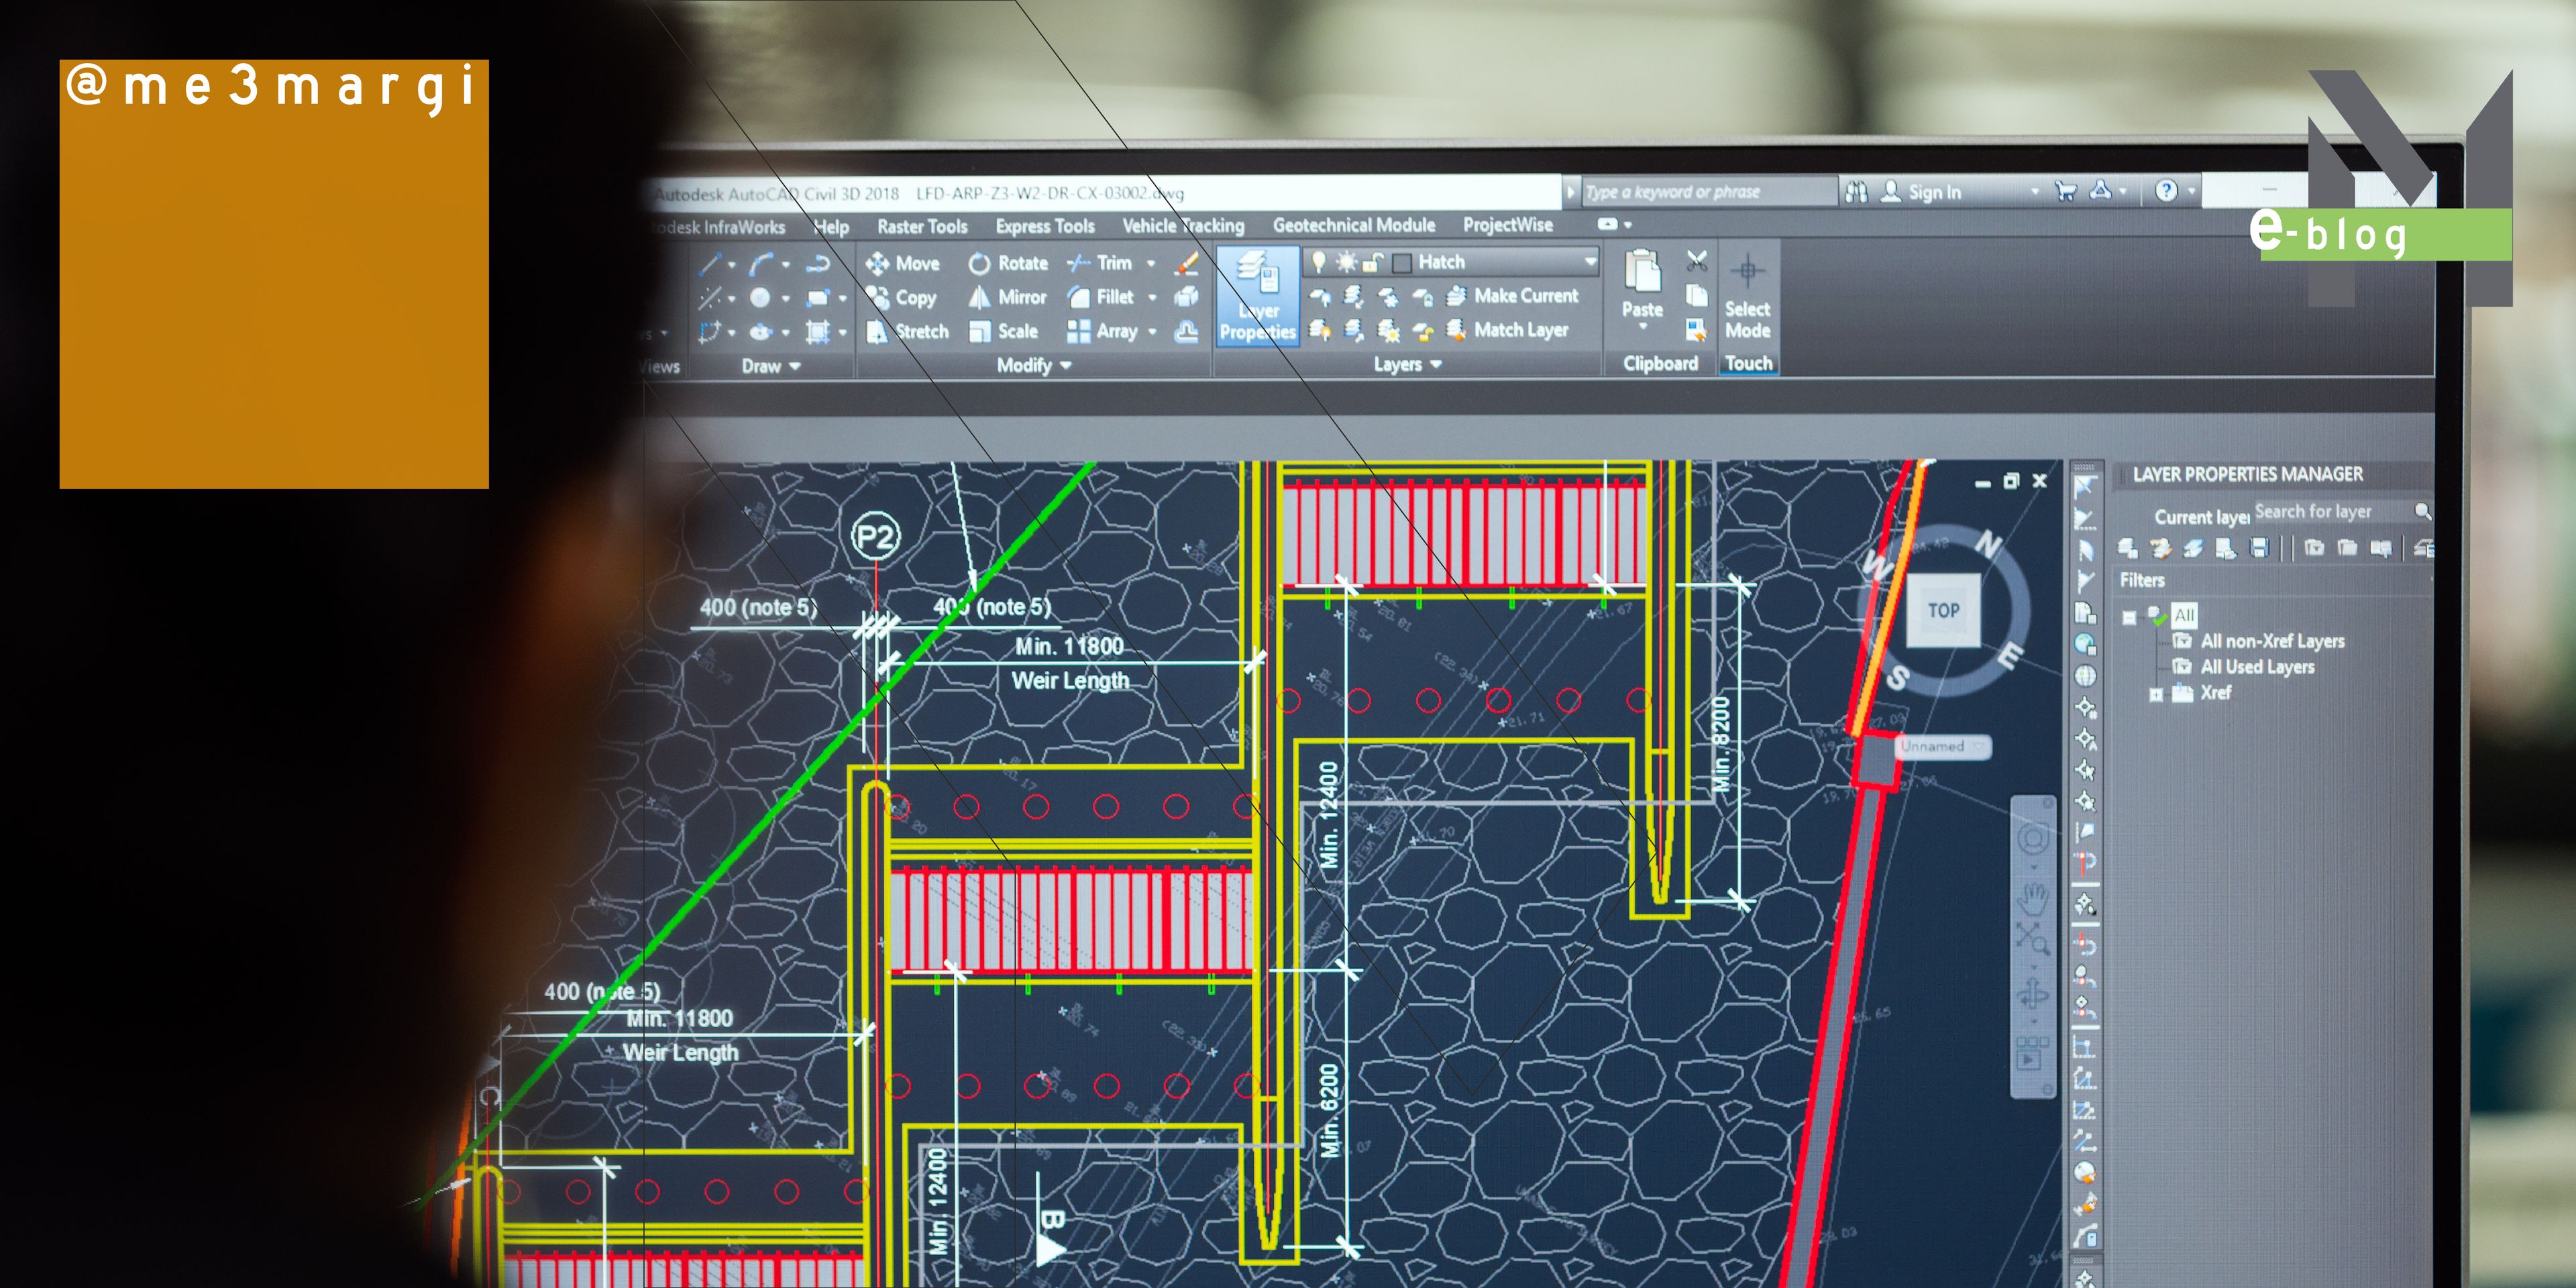The width and height of the screenshot is (2576, 1288).
Task: Select the Line draw tool
Action: (710, 264)
